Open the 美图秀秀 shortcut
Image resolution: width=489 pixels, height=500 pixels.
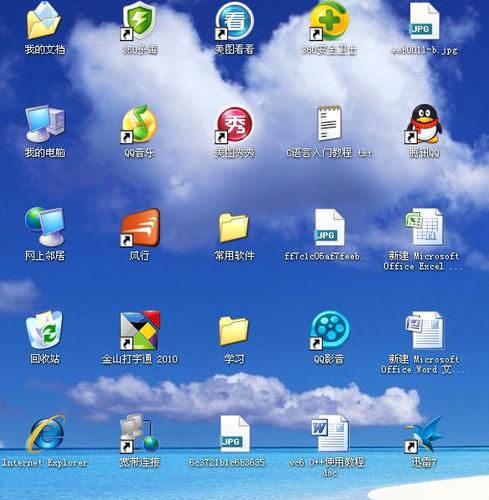(x=234, y=125)
